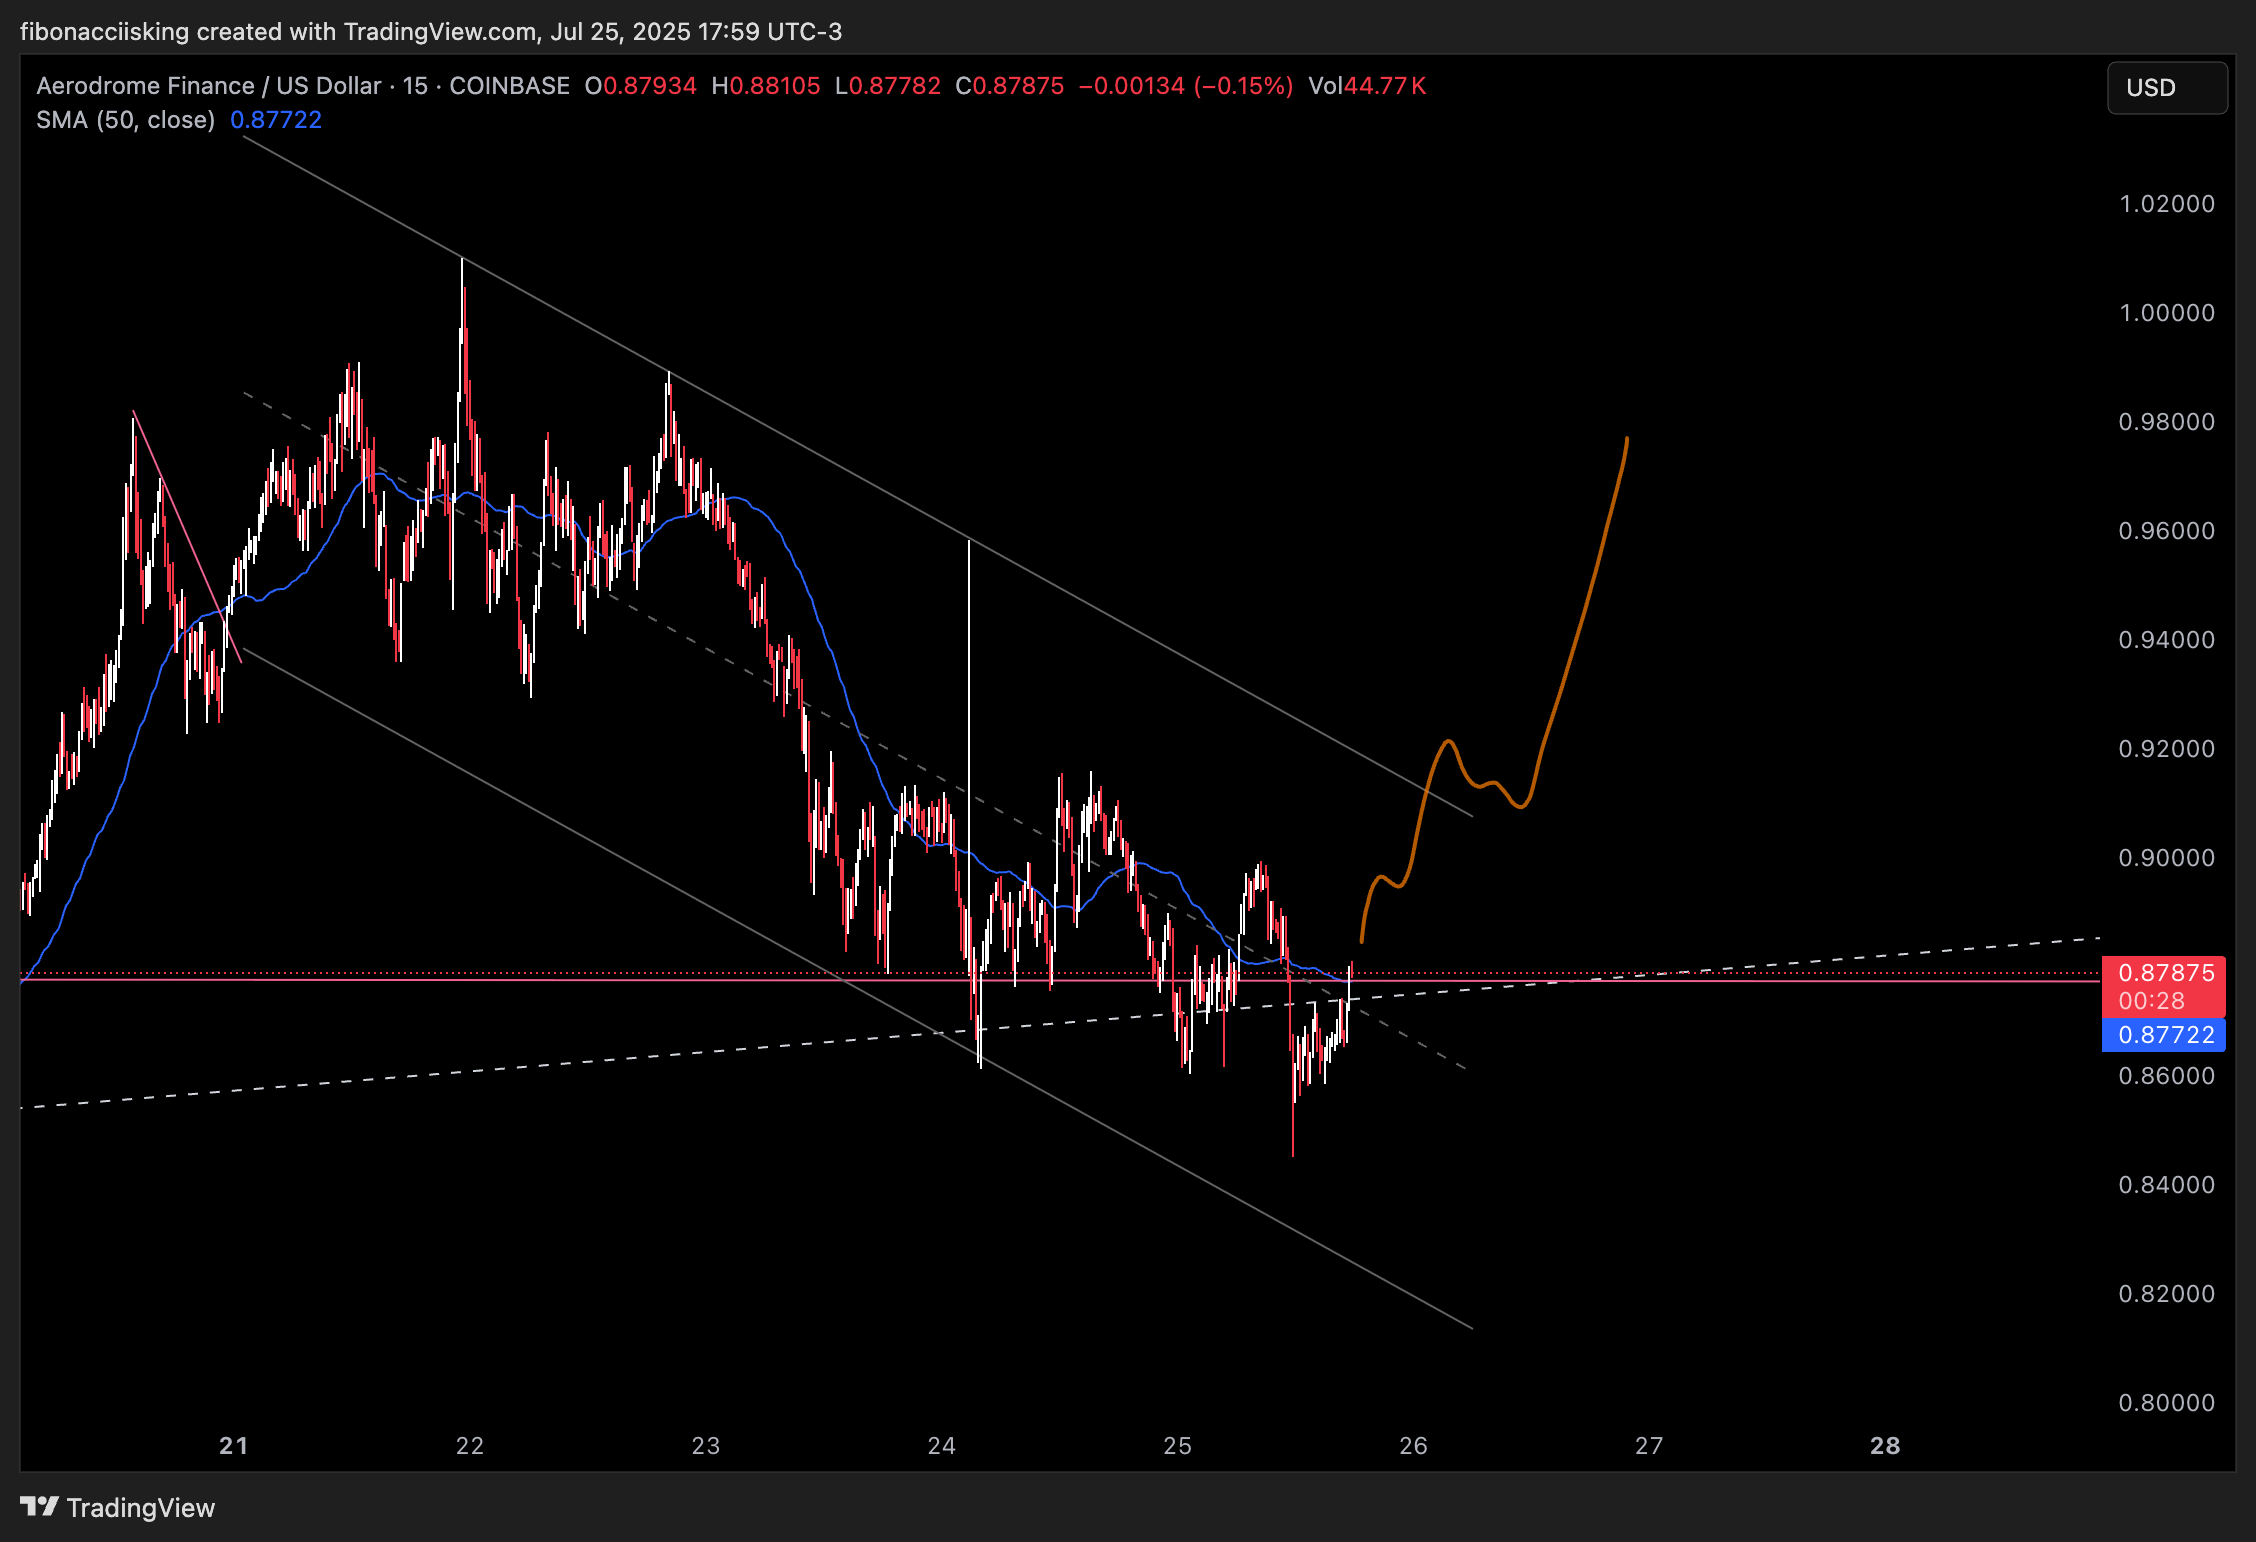The width and height of the screenshot is (2256, 1542).
Task: Click the open price O0.87934
Action: [x=641, y=86]
